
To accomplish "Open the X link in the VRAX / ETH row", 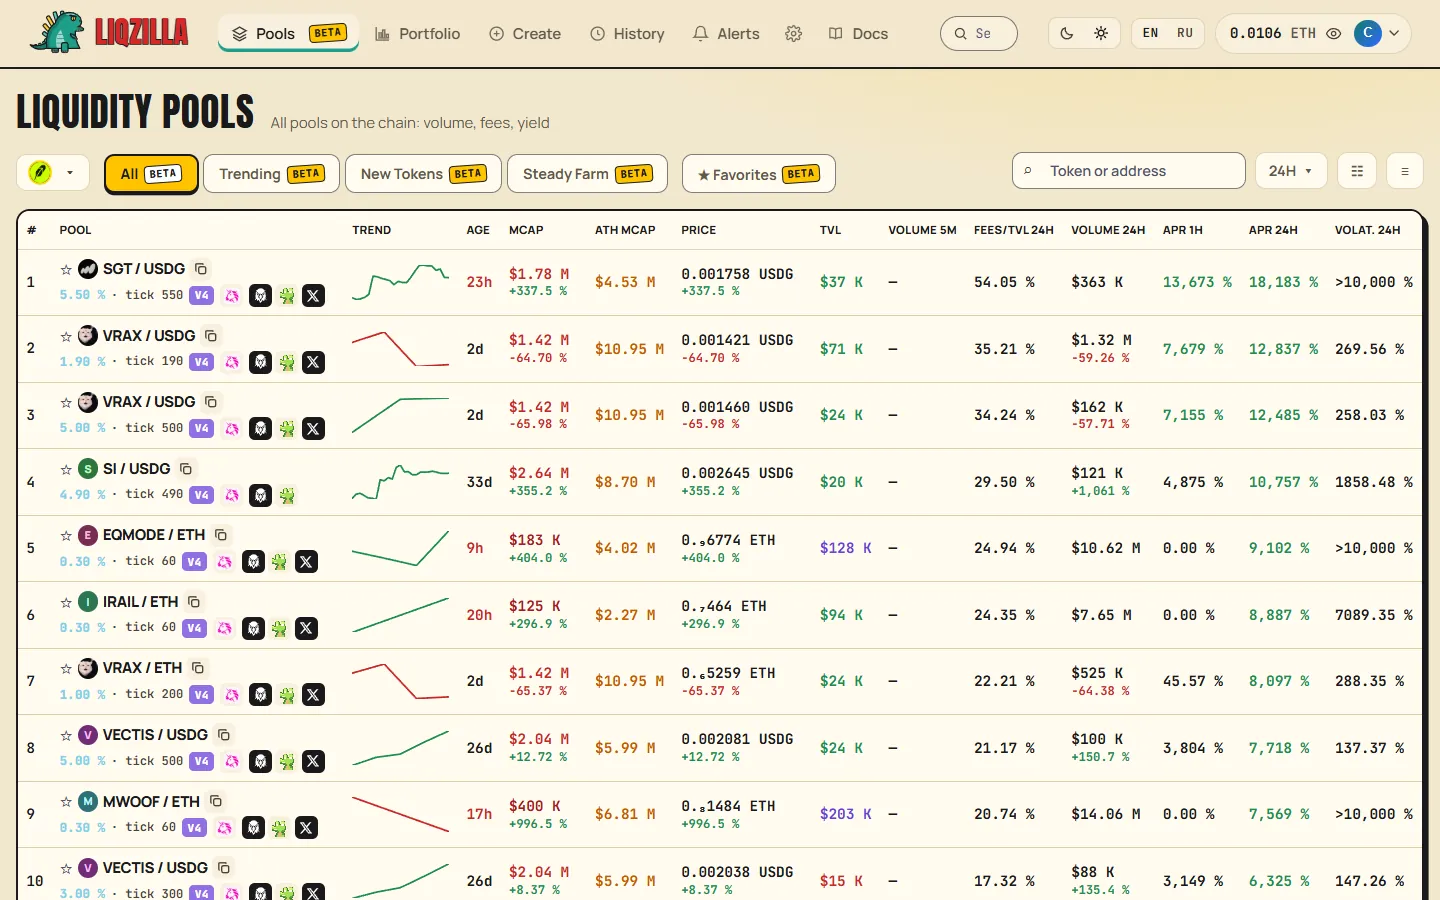I will pos(314,695).
